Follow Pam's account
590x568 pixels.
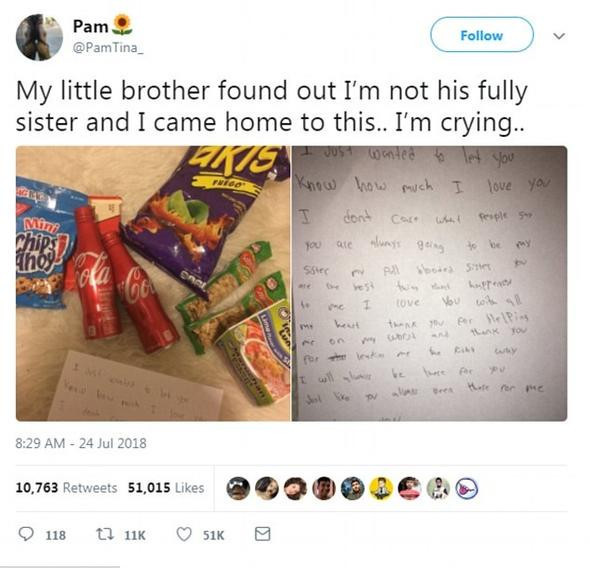[x=482, y=35]
